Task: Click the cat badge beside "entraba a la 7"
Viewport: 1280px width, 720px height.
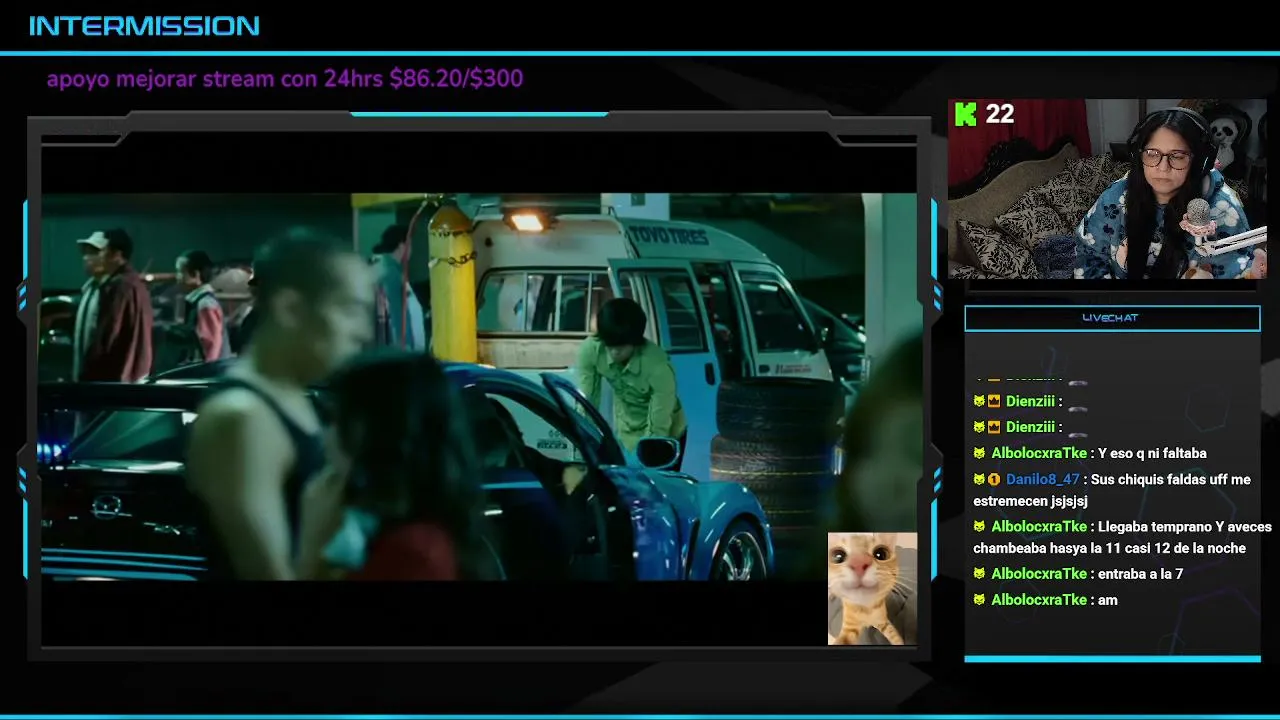Action: [979, 574]
